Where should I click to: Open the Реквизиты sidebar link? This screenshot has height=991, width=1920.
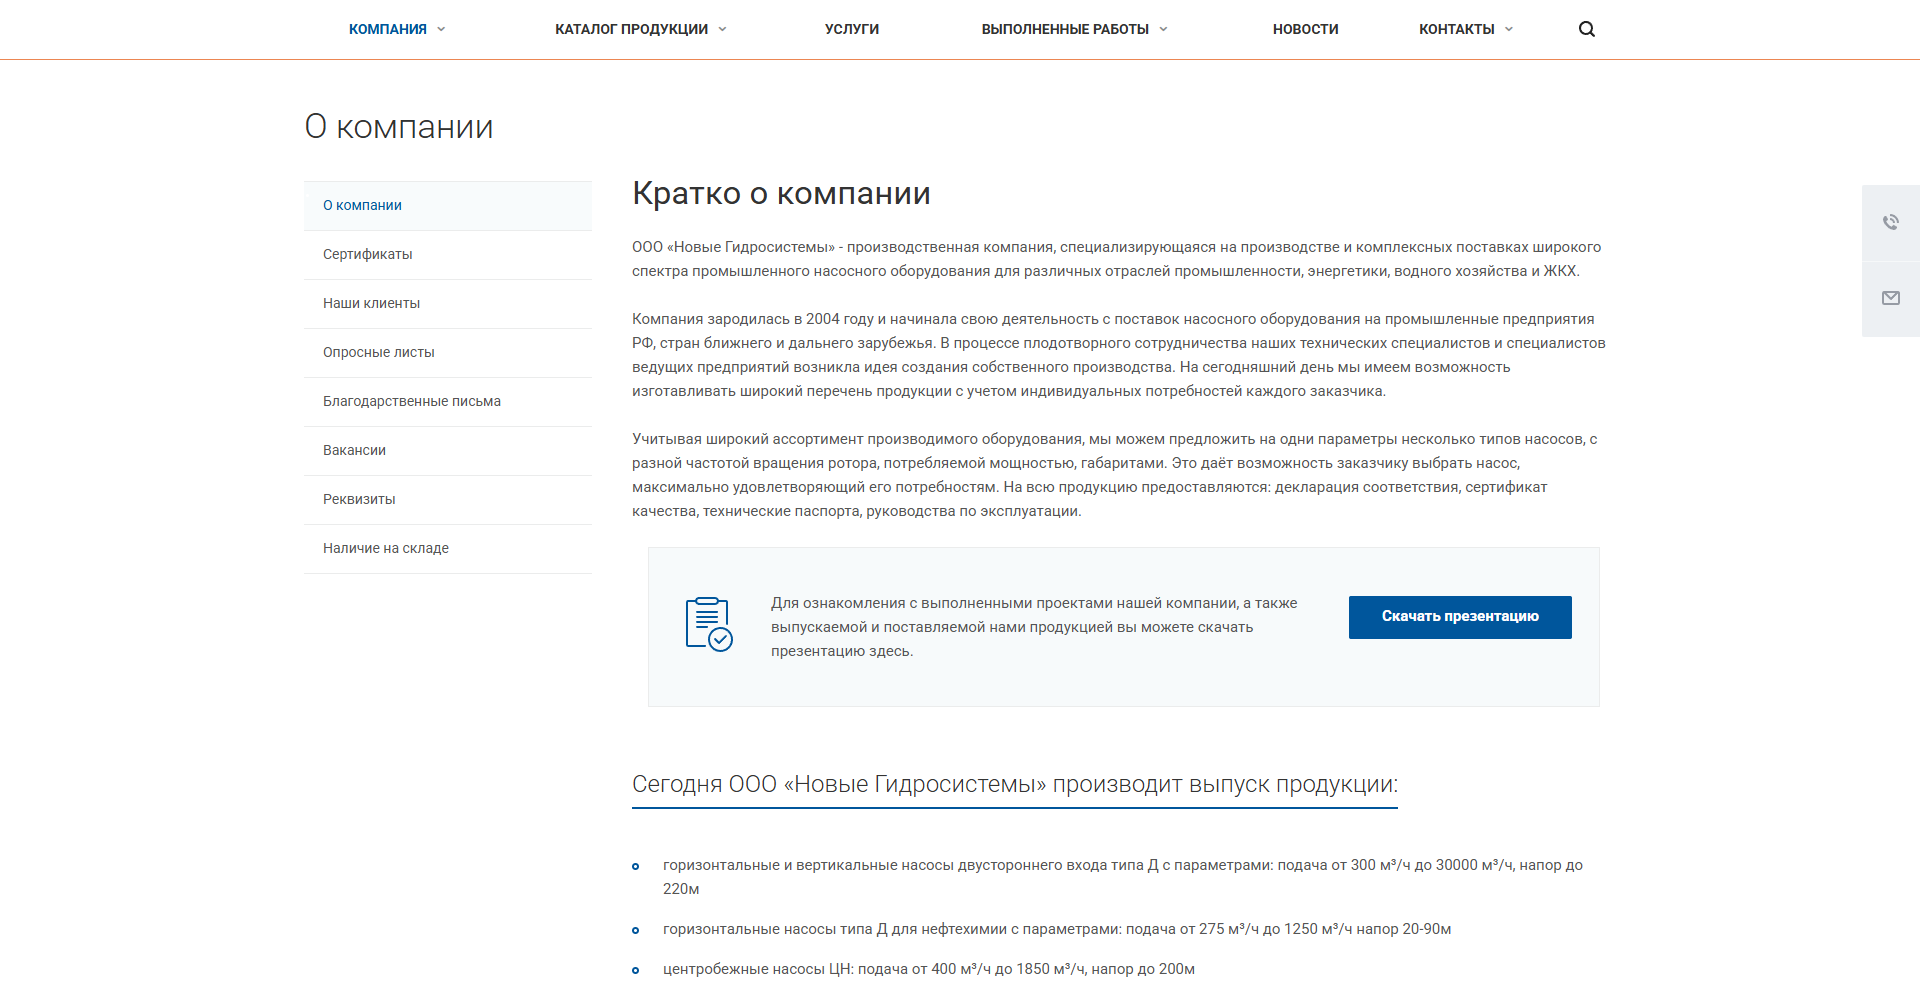click(359, 499)
